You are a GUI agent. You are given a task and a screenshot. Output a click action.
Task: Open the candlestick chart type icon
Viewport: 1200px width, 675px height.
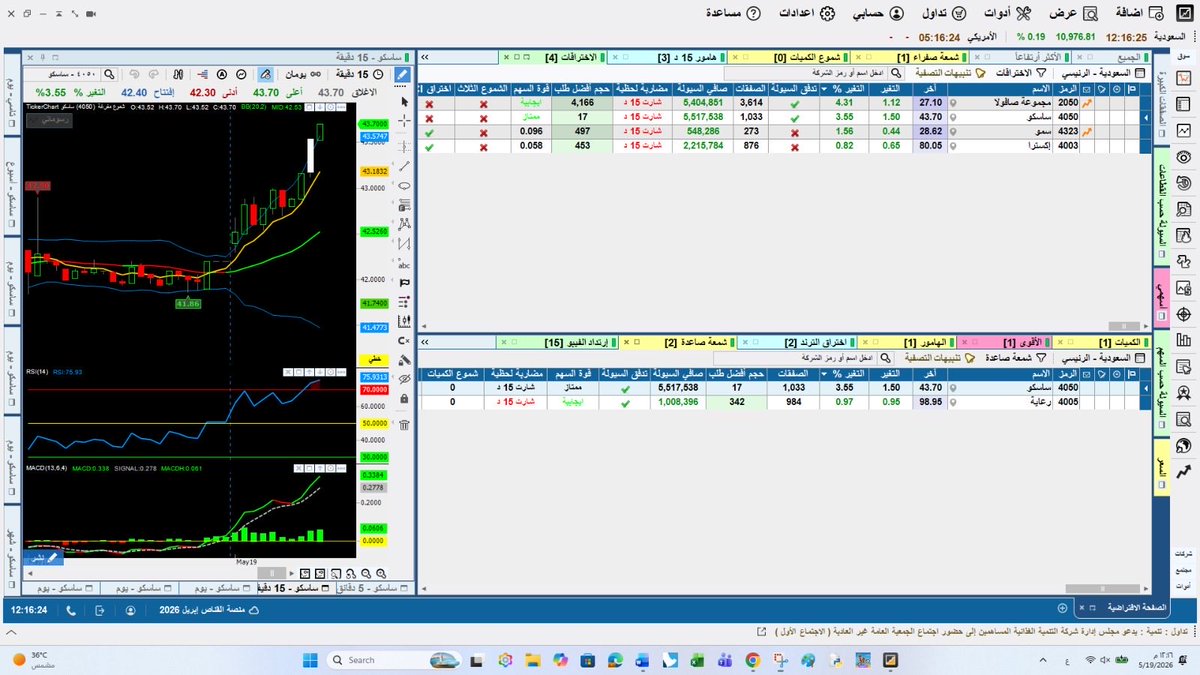[x=178, y=74]
